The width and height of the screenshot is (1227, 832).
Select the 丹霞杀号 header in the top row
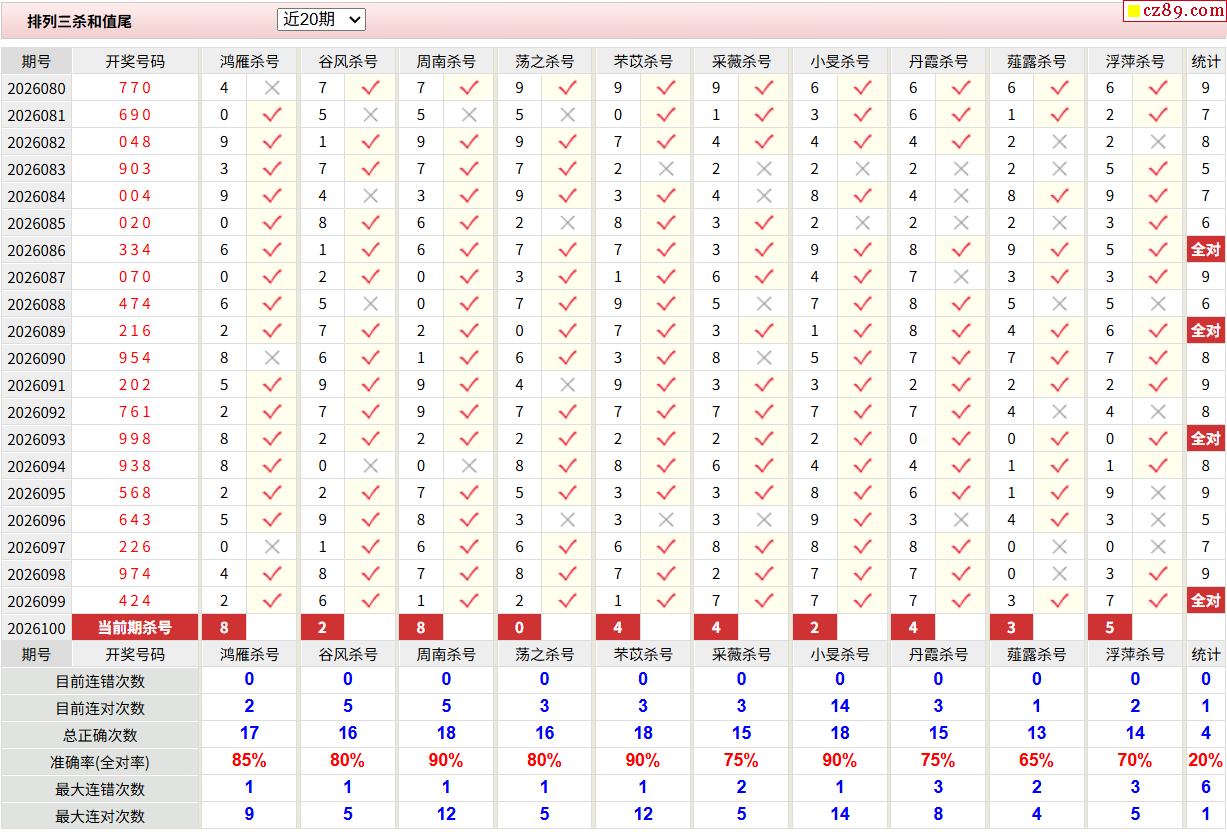click(938, 61)
